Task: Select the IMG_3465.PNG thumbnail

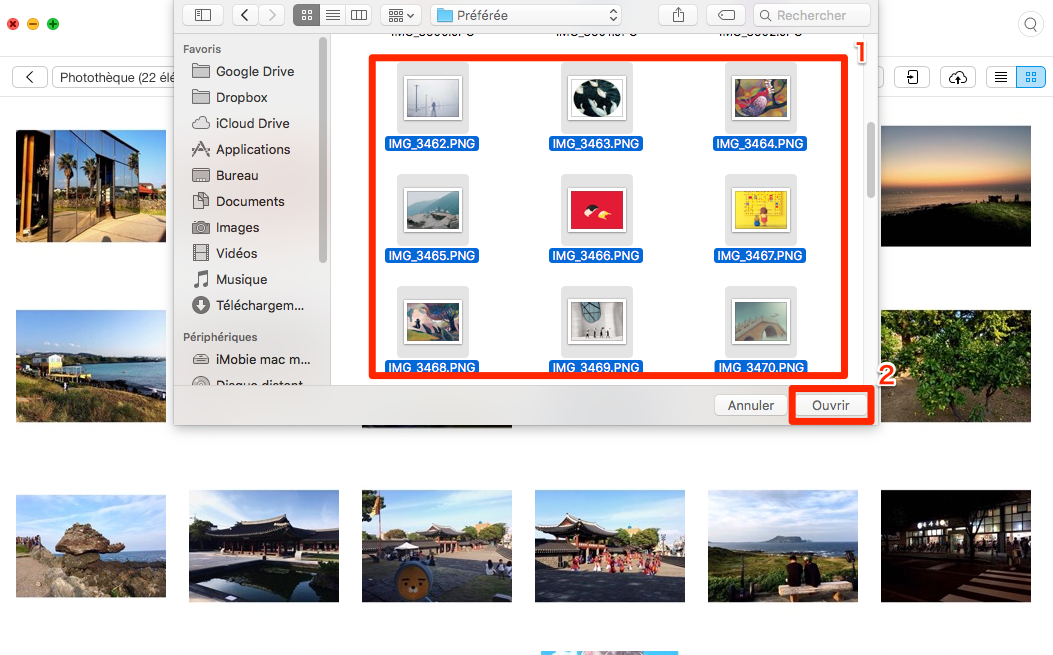Action: [x=432, y=210]
